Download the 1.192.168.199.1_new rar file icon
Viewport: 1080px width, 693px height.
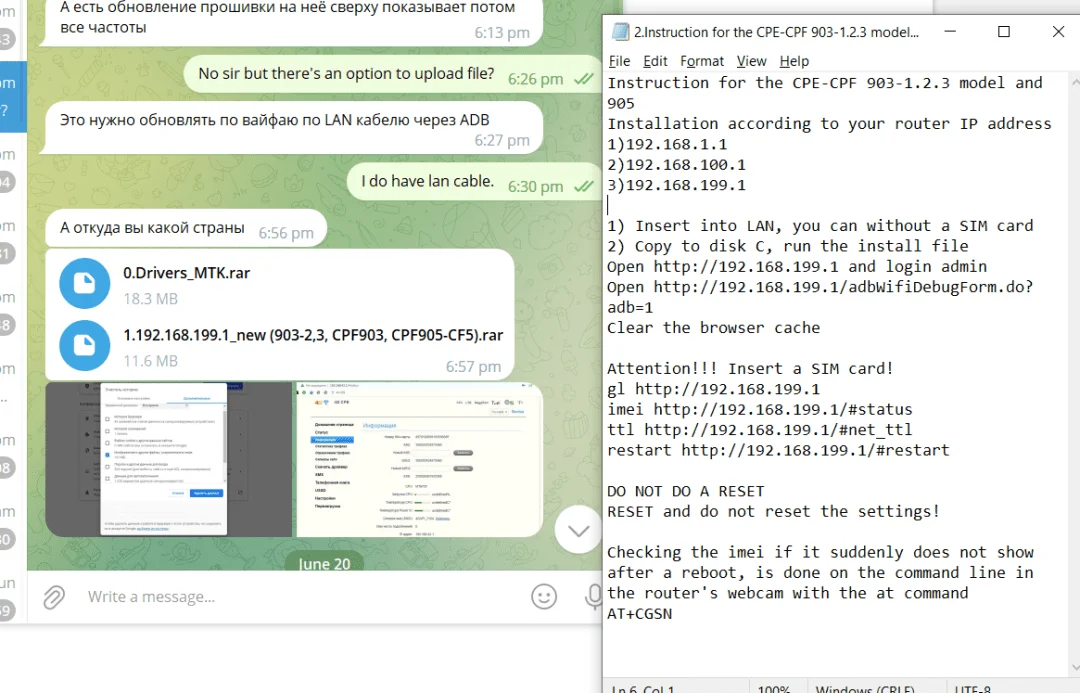click(x=85, y=345)
